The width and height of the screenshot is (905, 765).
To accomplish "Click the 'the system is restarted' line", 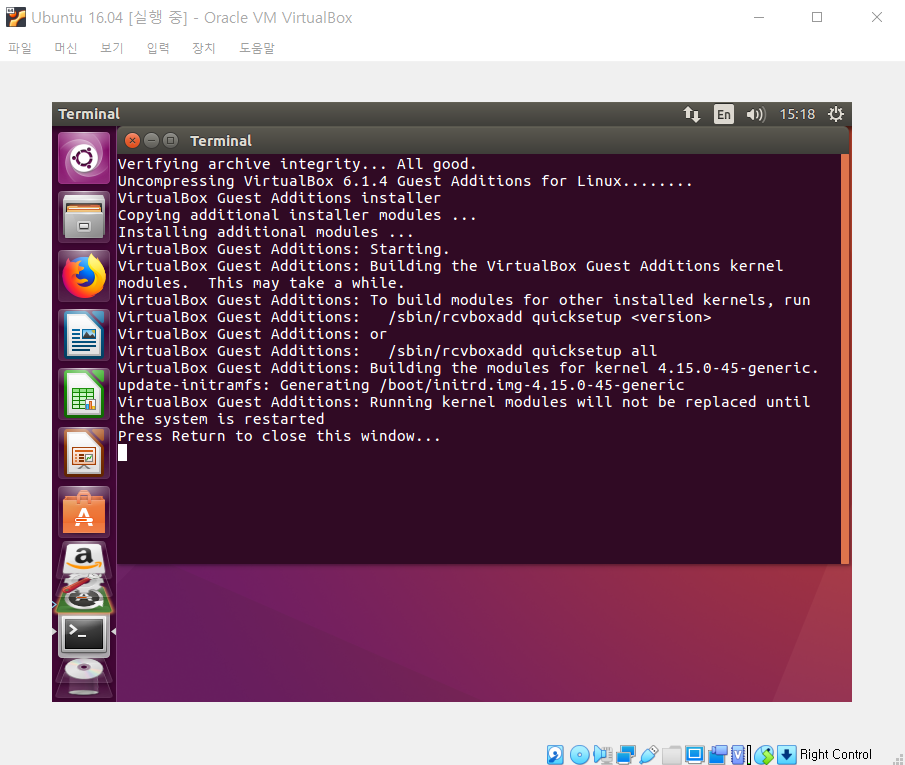I will click(221, 419).
